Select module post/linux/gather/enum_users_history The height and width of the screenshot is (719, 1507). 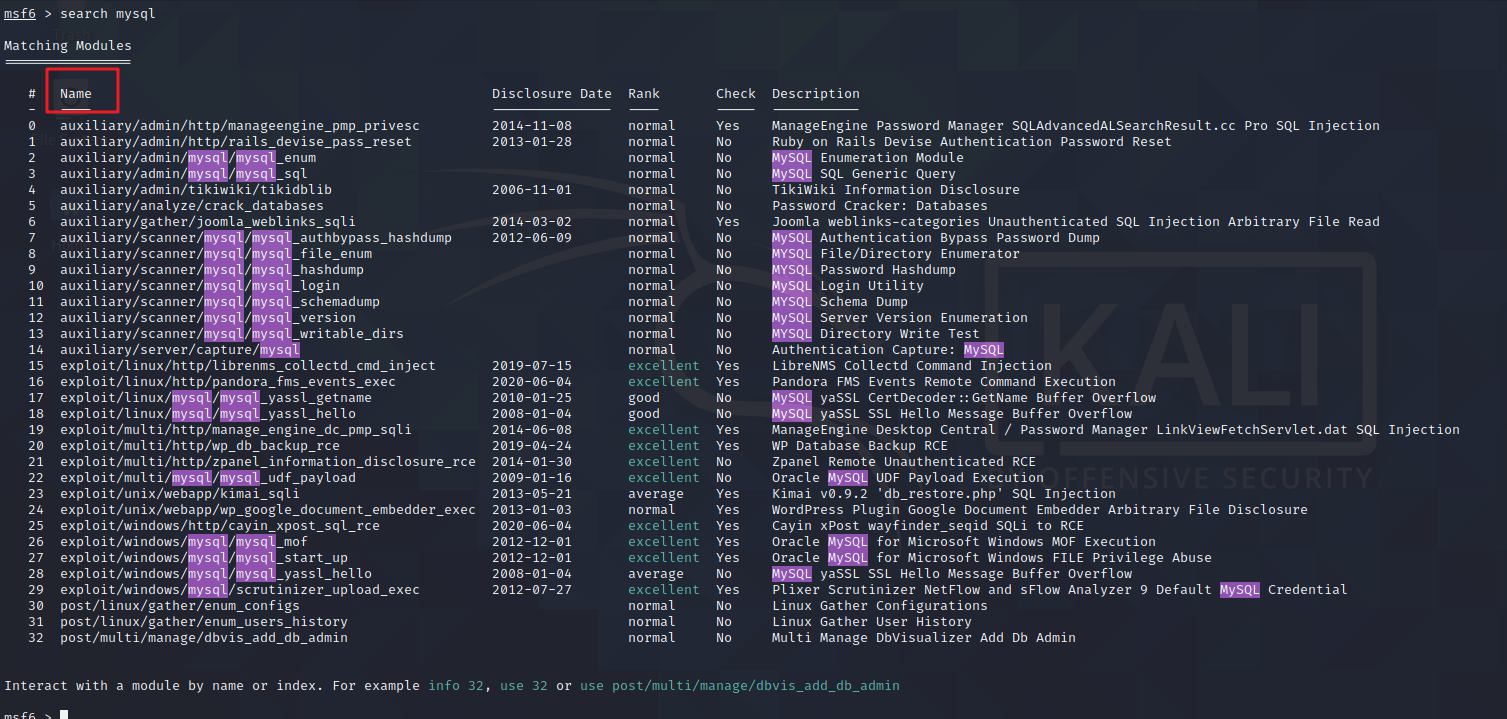pyautogui.click(x=204, y=622)
